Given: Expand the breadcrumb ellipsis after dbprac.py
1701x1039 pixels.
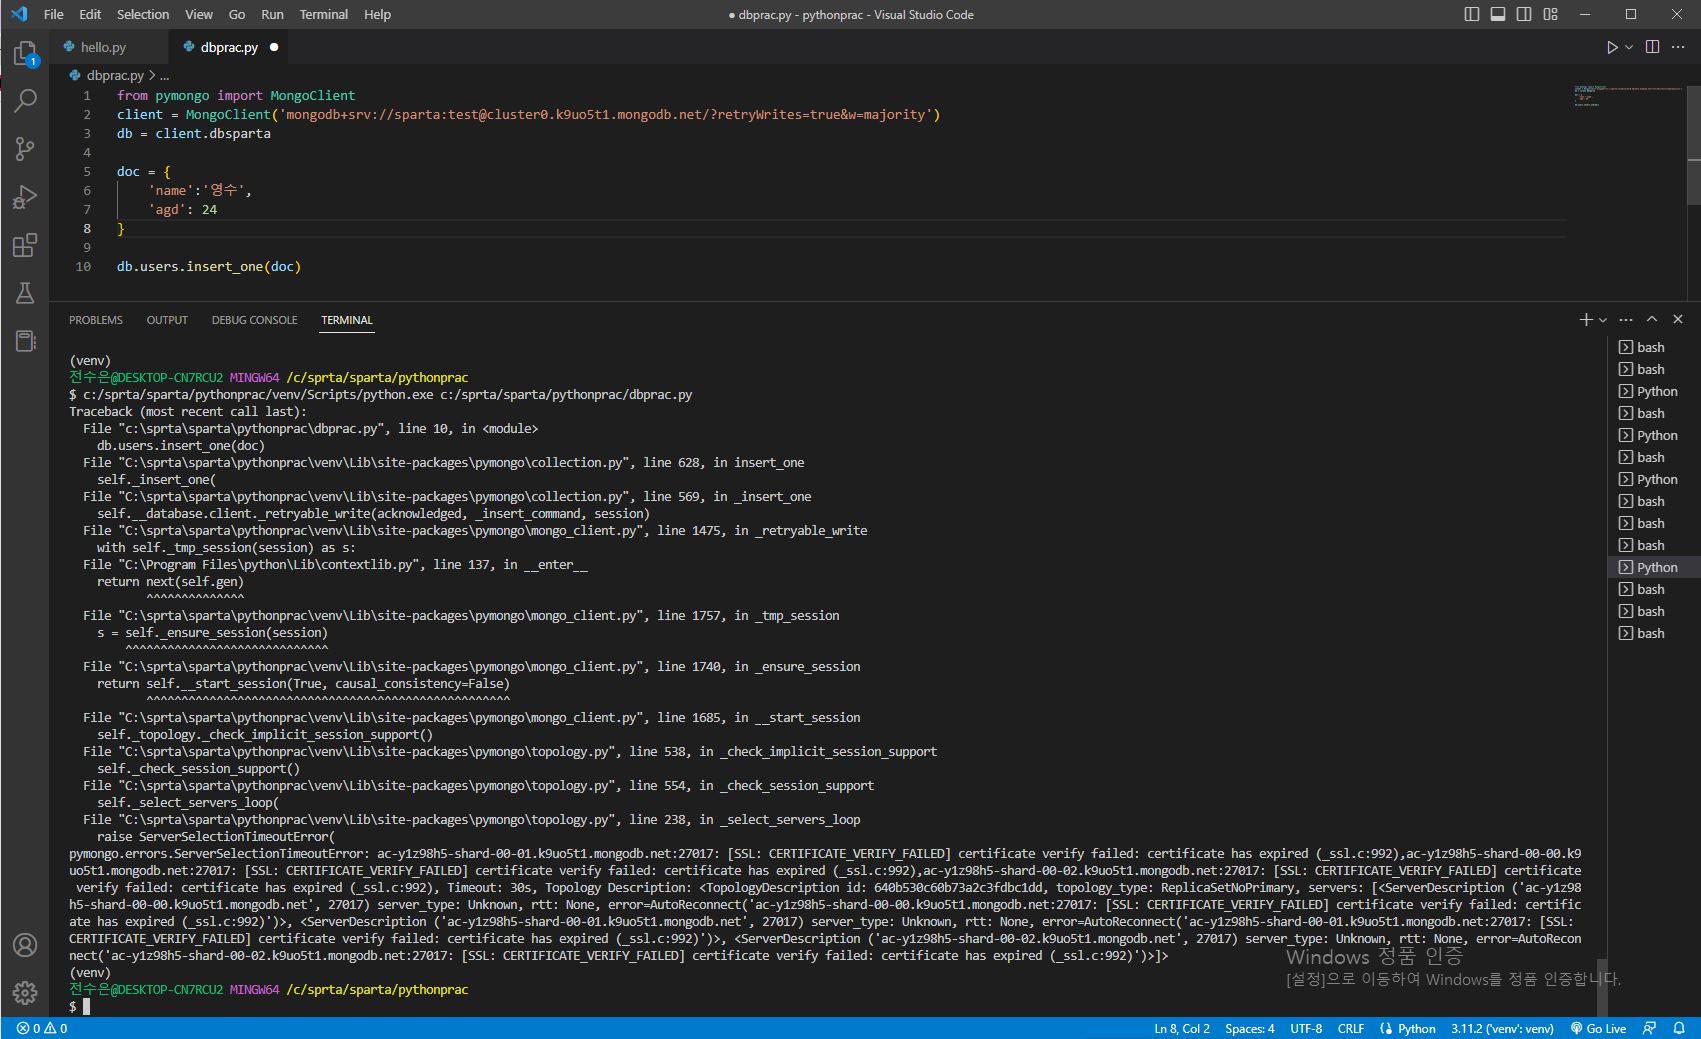Looking at the screenshot, I should coord(164,76).
